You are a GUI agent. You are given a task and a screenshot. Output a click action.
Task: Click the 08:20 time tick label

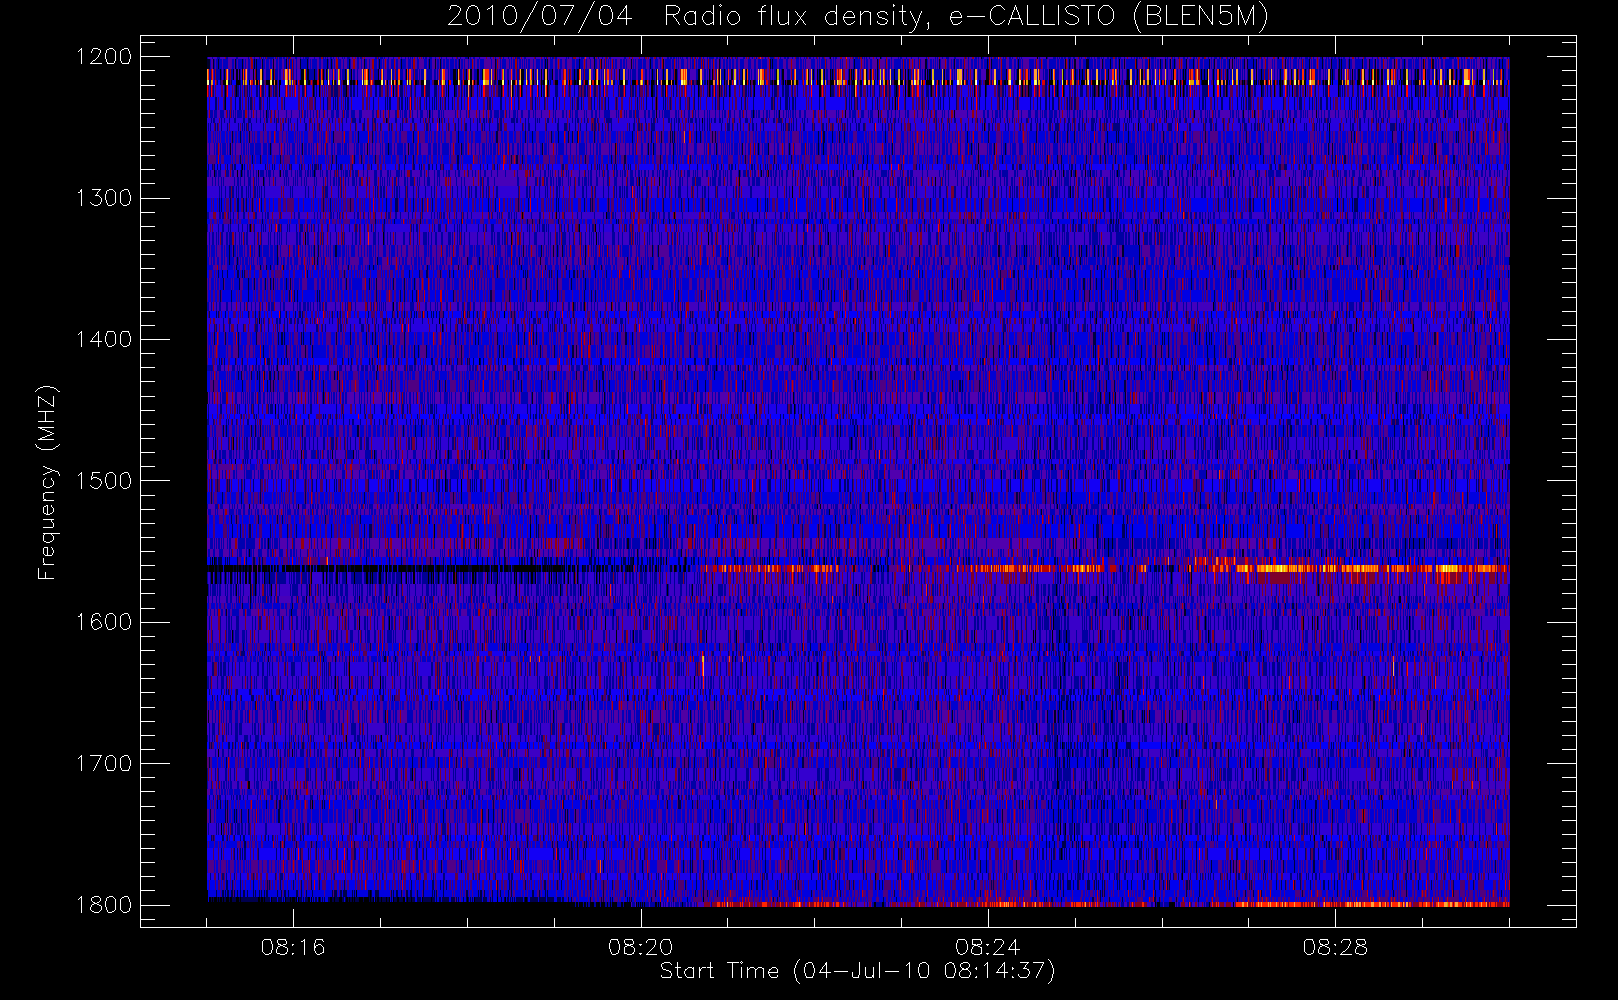[x=641, y=947]
